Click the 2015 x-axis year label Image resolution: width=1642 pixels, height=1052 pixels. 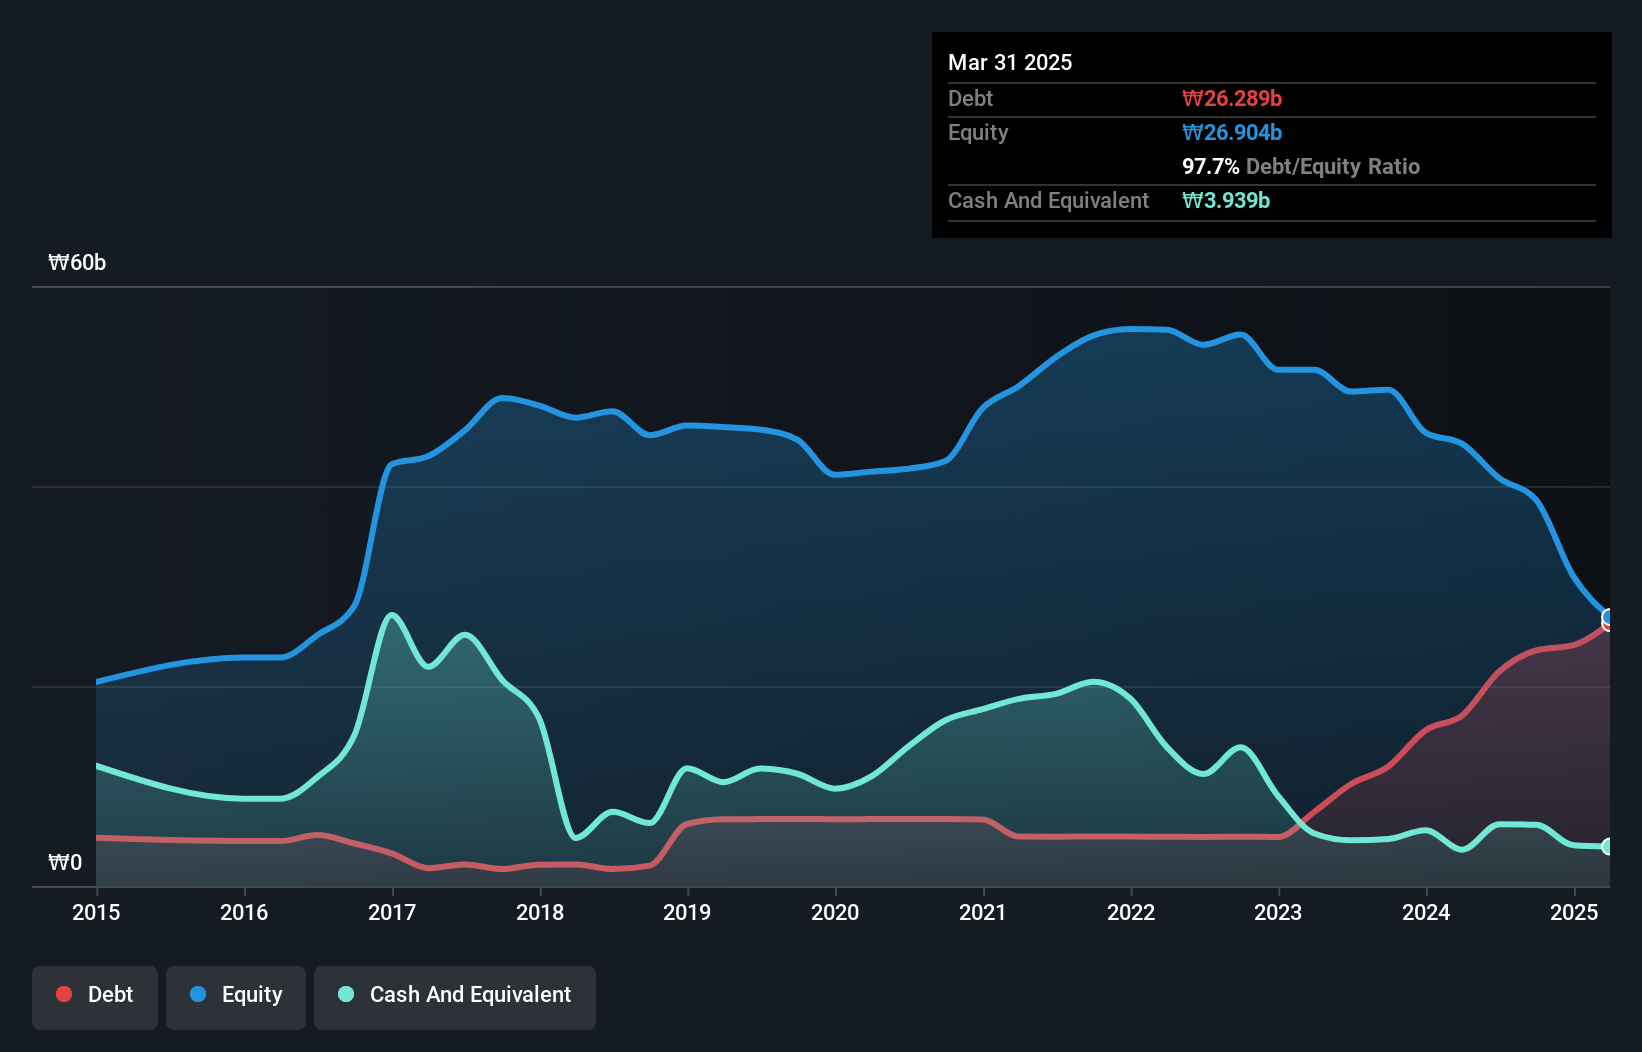coord(96,912)
